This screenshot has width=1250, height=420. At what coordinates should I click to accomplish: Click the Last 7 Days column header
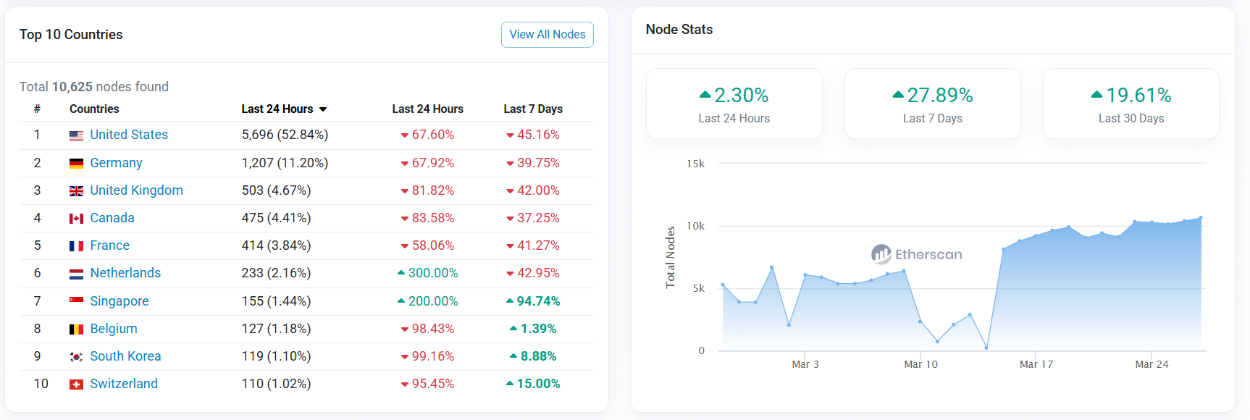click(x=533, y=109)
